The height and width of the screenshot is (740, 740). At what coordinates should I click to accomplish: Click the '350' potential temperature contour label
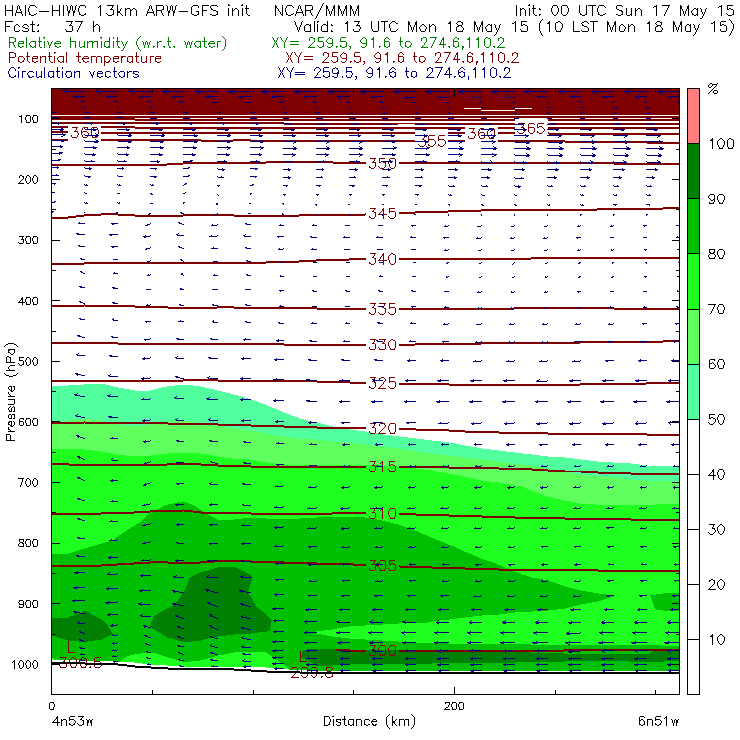coord(383,164)
